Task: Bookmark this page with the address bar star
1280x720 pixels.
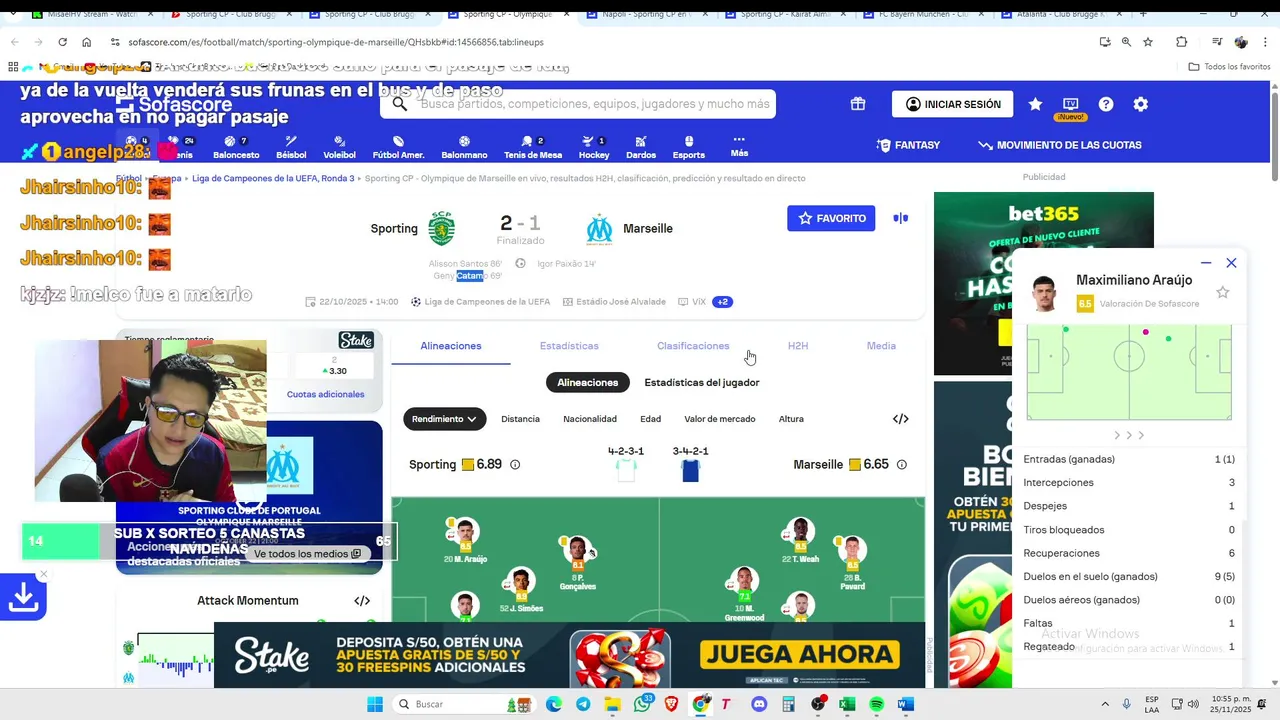Action: (1148, 42)
